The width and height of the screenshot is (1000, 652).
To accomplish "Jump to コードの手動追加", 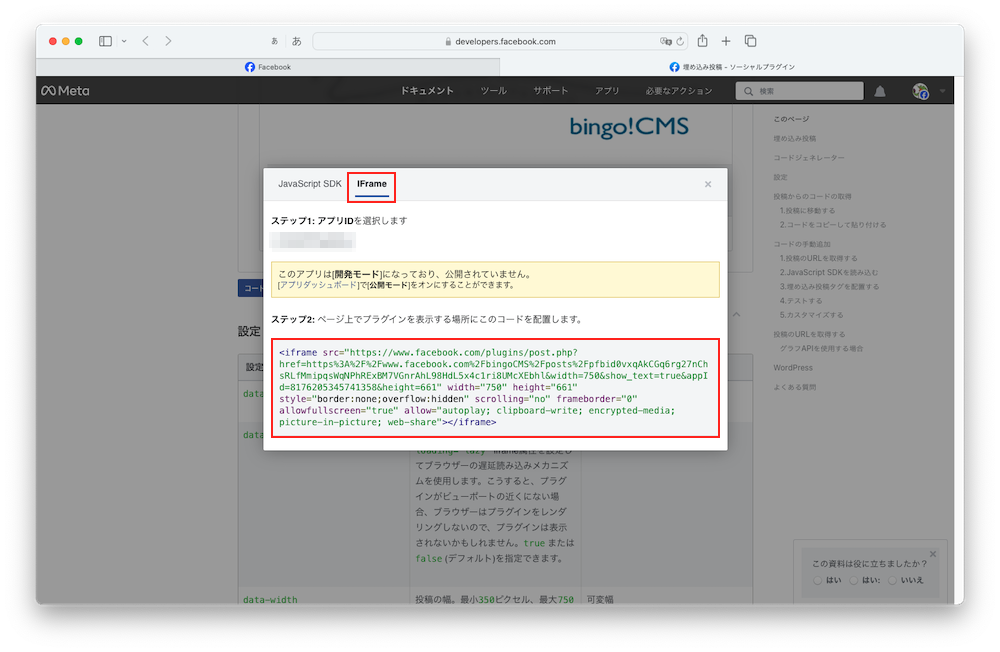I will click(802, 244).
